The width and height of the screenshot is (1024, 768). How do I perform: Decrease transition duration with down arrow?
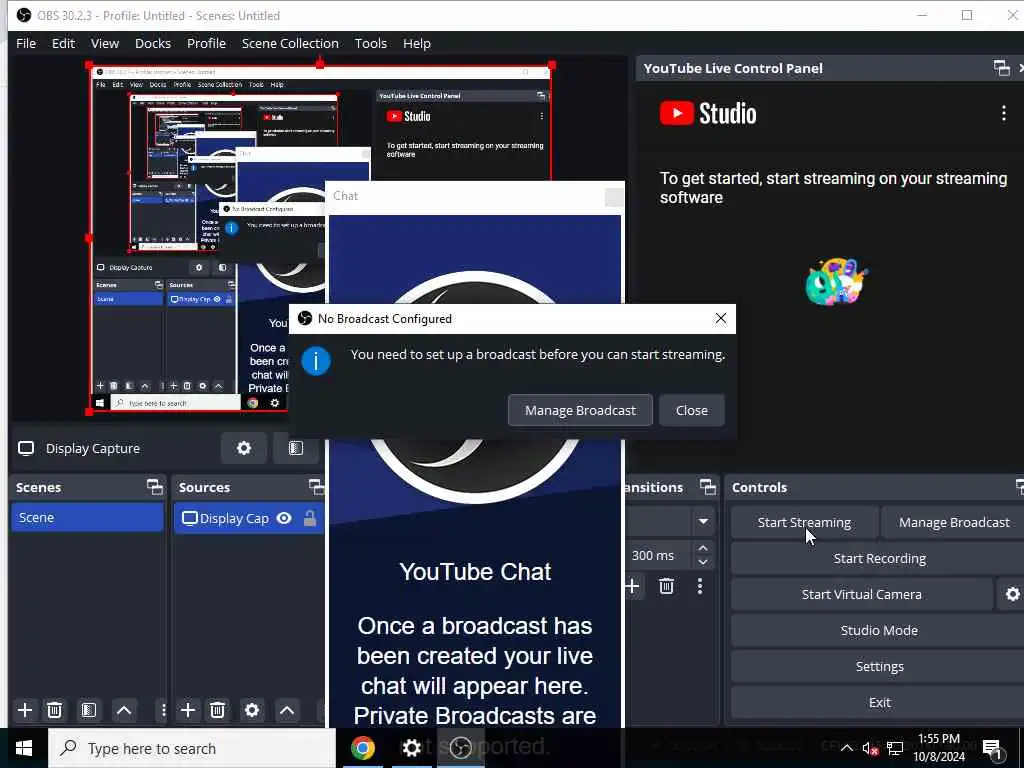coord(703,562)
